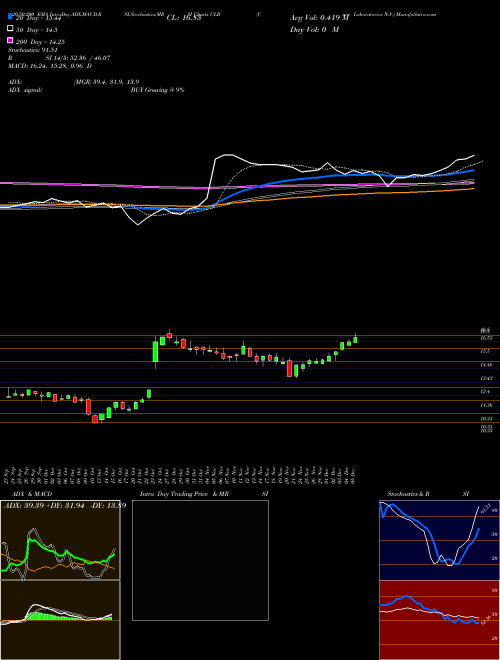Screen dimensions: 500x660
Task: Click the last green candlestick on the chart
Action: [355, 339]
